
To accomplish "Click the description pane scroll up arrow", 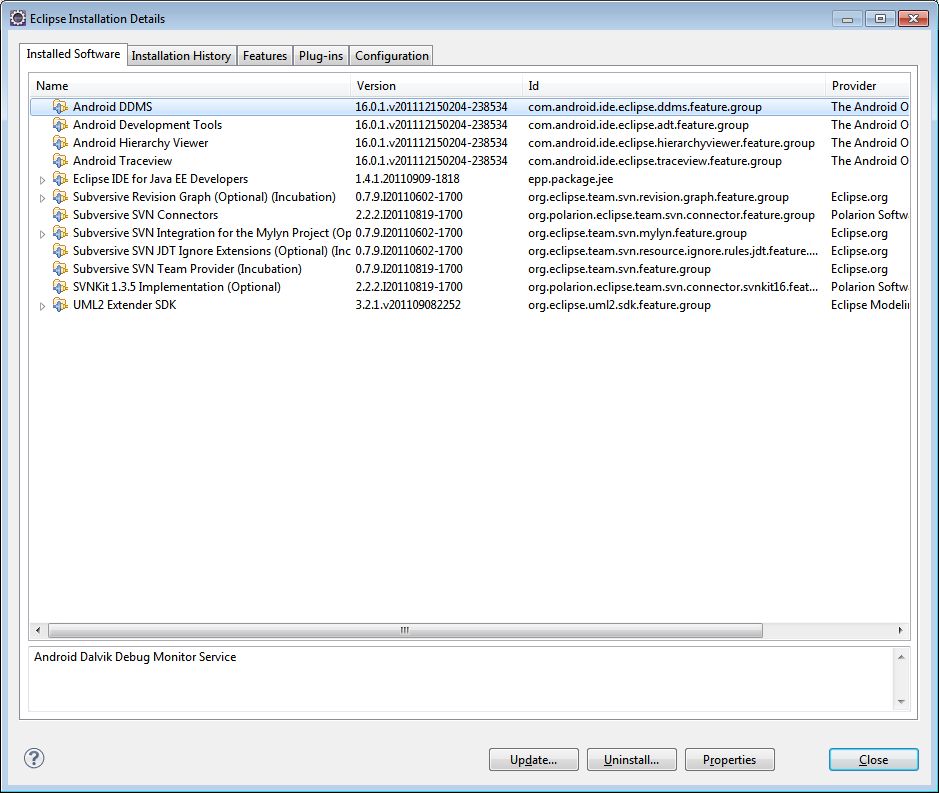I will [x=901, y=657].
